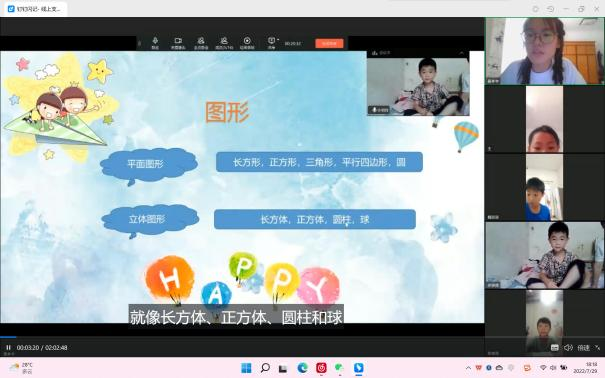Mute the microphone in meeting toolbar

155,42
